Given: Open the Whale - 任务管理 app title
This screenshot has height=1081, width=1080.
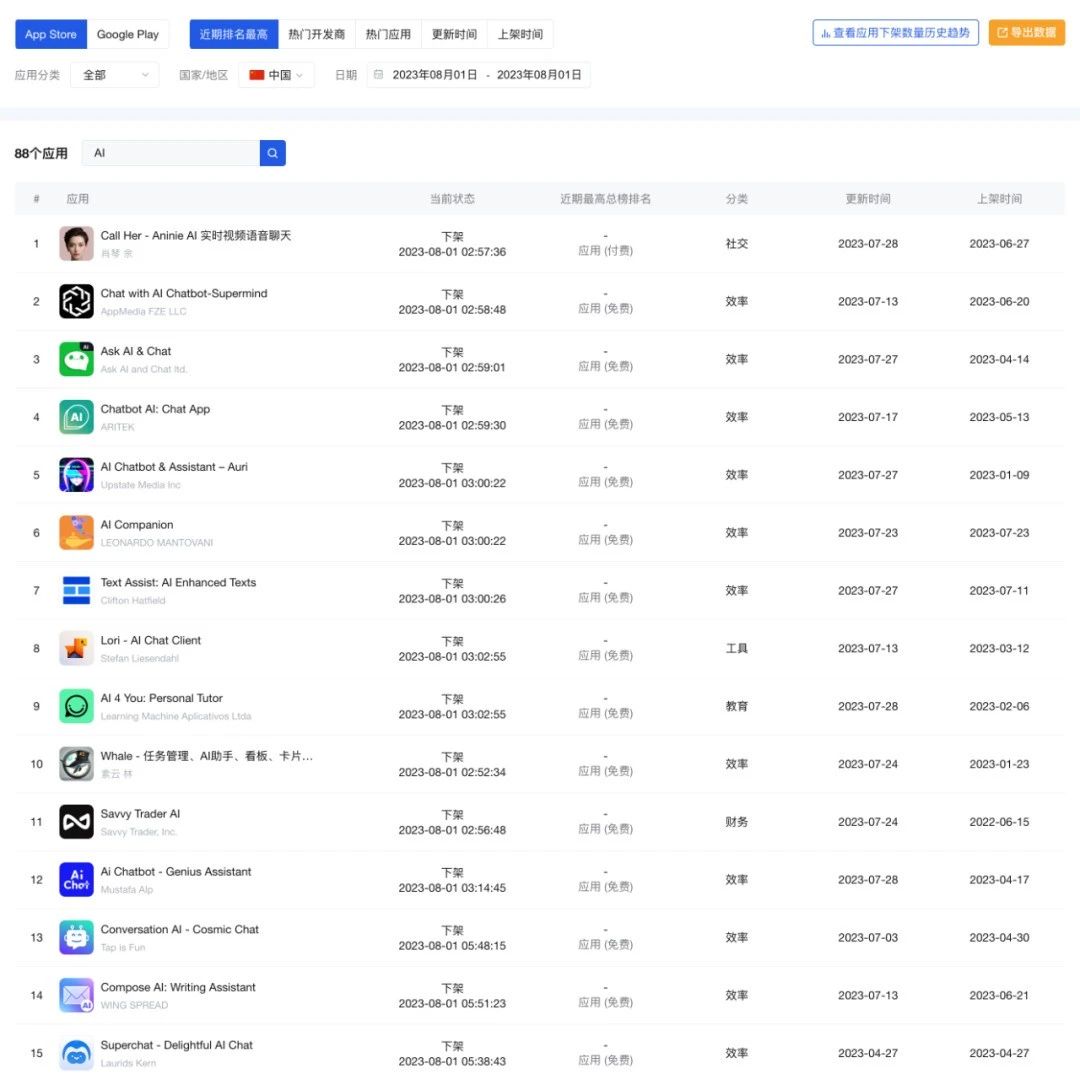Looking at the screenshot, I should coord(206,756).
